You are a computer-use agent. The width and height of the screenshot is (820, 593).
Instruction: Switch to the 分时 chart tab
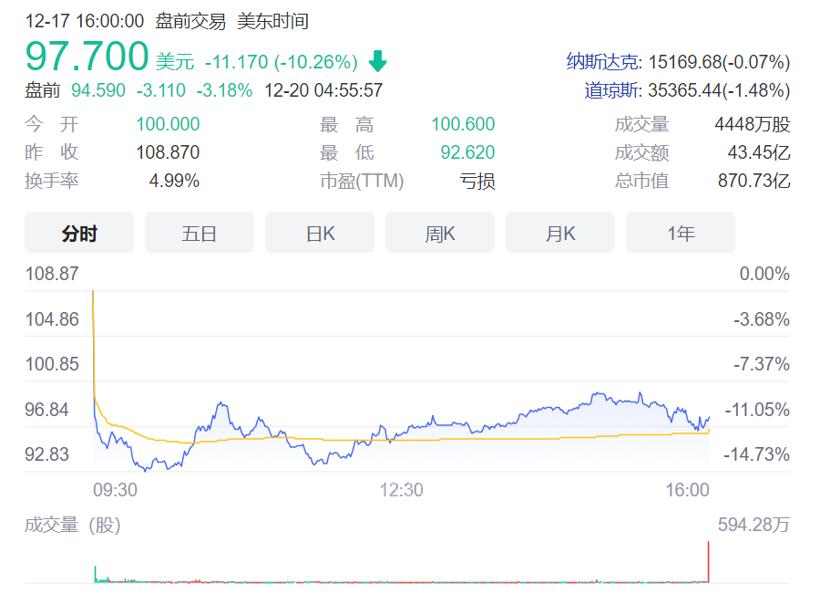(x=79, y=233)
